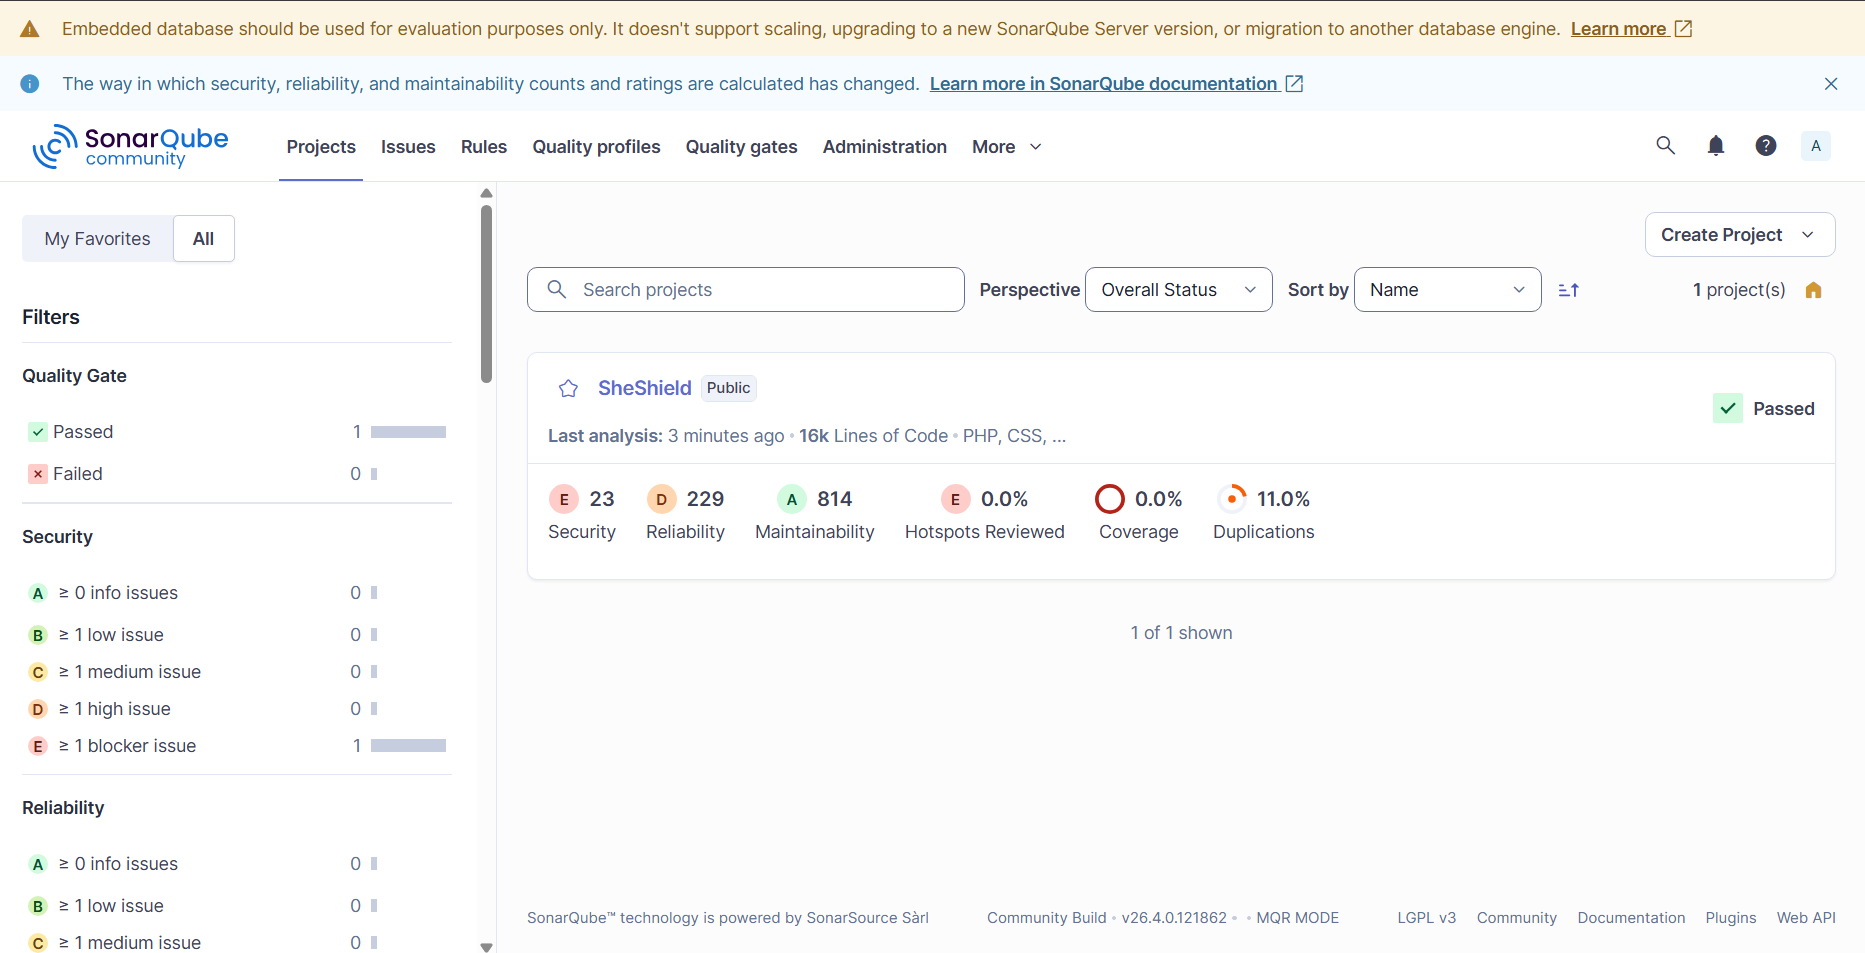Image resolution: width=1865 pixels, height=953 pixels.
Task: Click the 11.0% Duplications value
Action: click(x=1283, y=499)
